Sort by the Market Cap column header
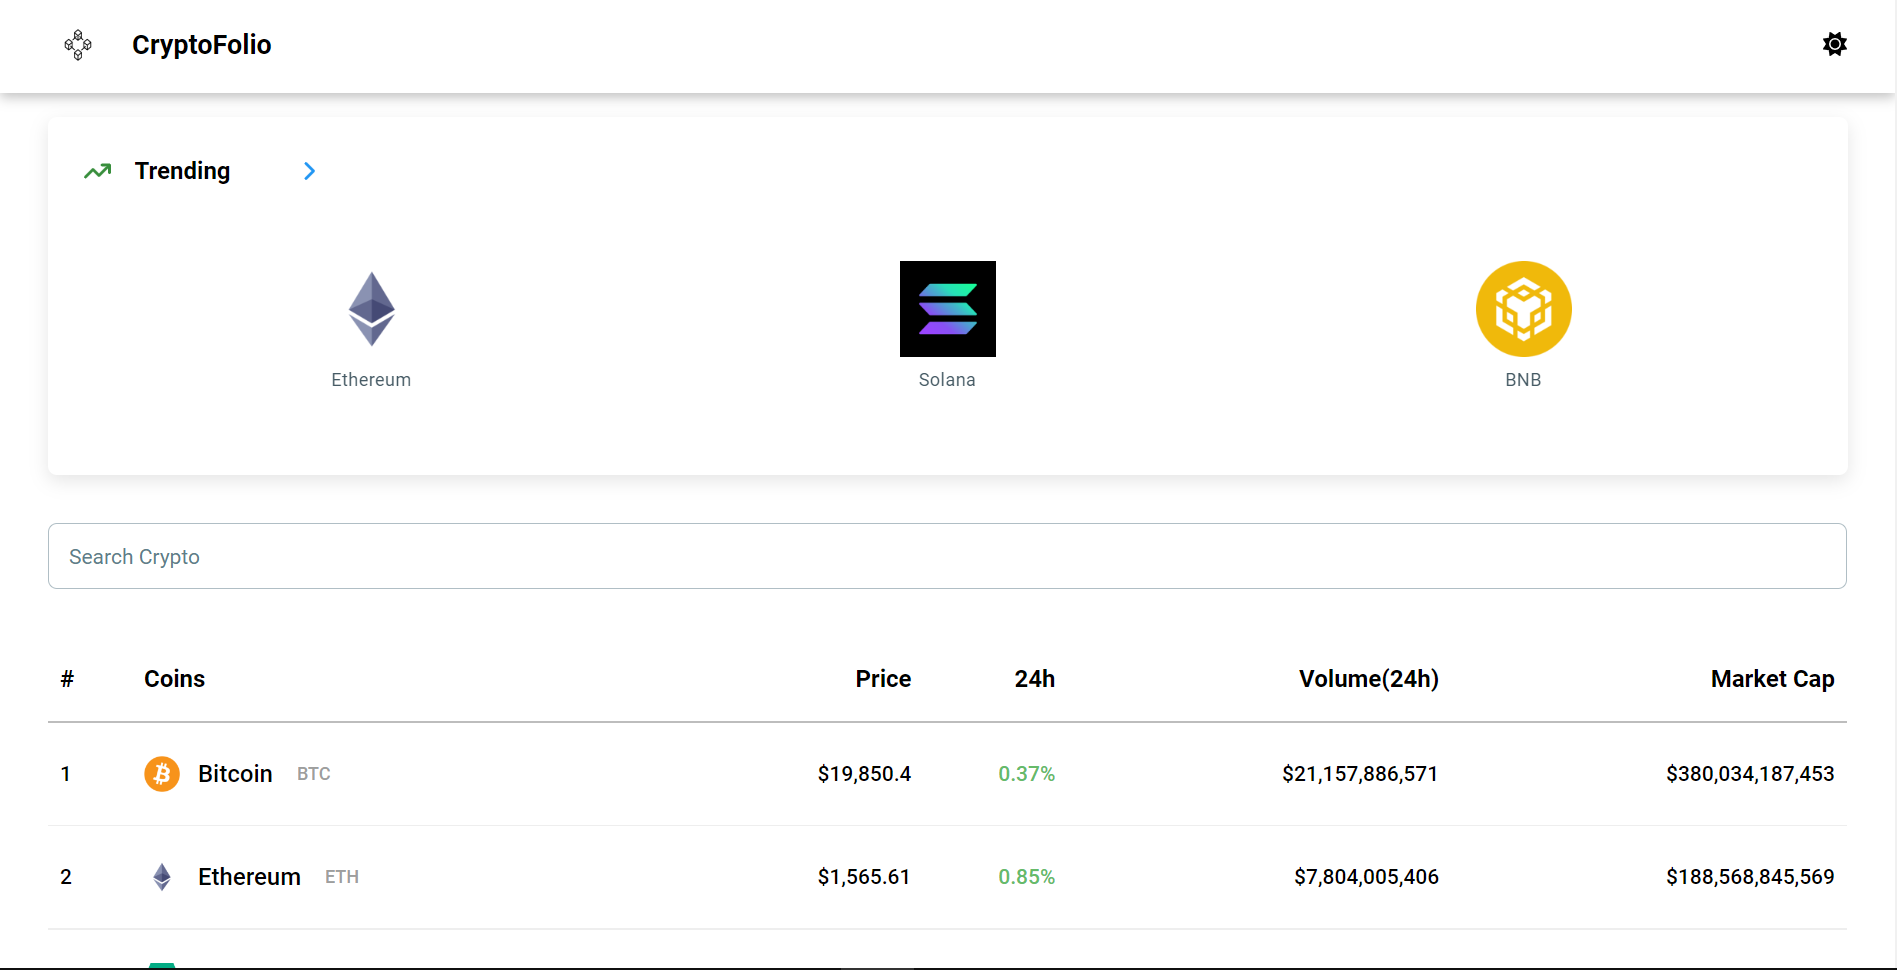This screenshot has height=970, width=1897. tap(1772, 679)
